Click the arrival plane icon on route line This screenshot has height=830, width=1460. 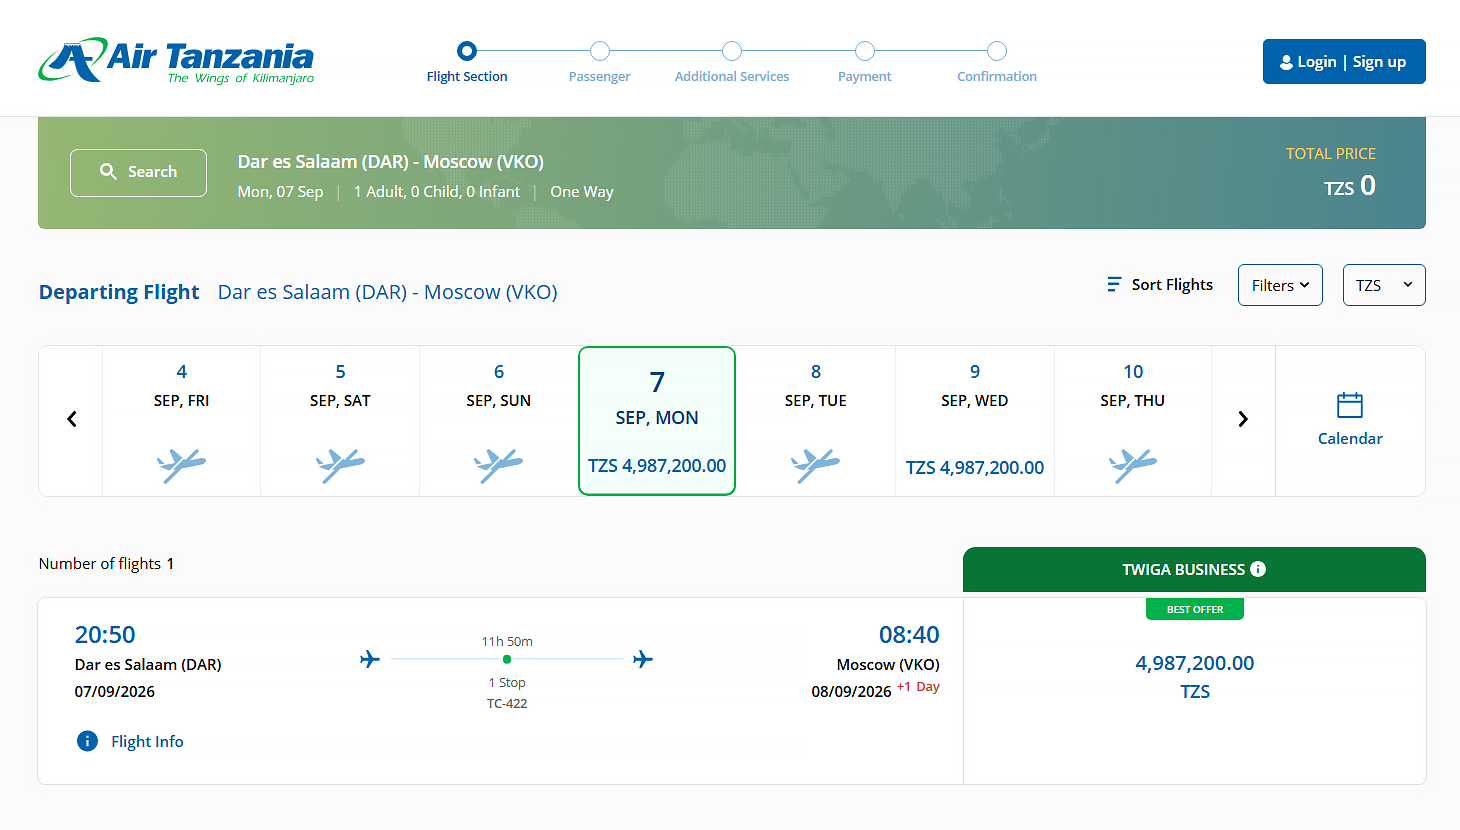[x=643, y=659]
